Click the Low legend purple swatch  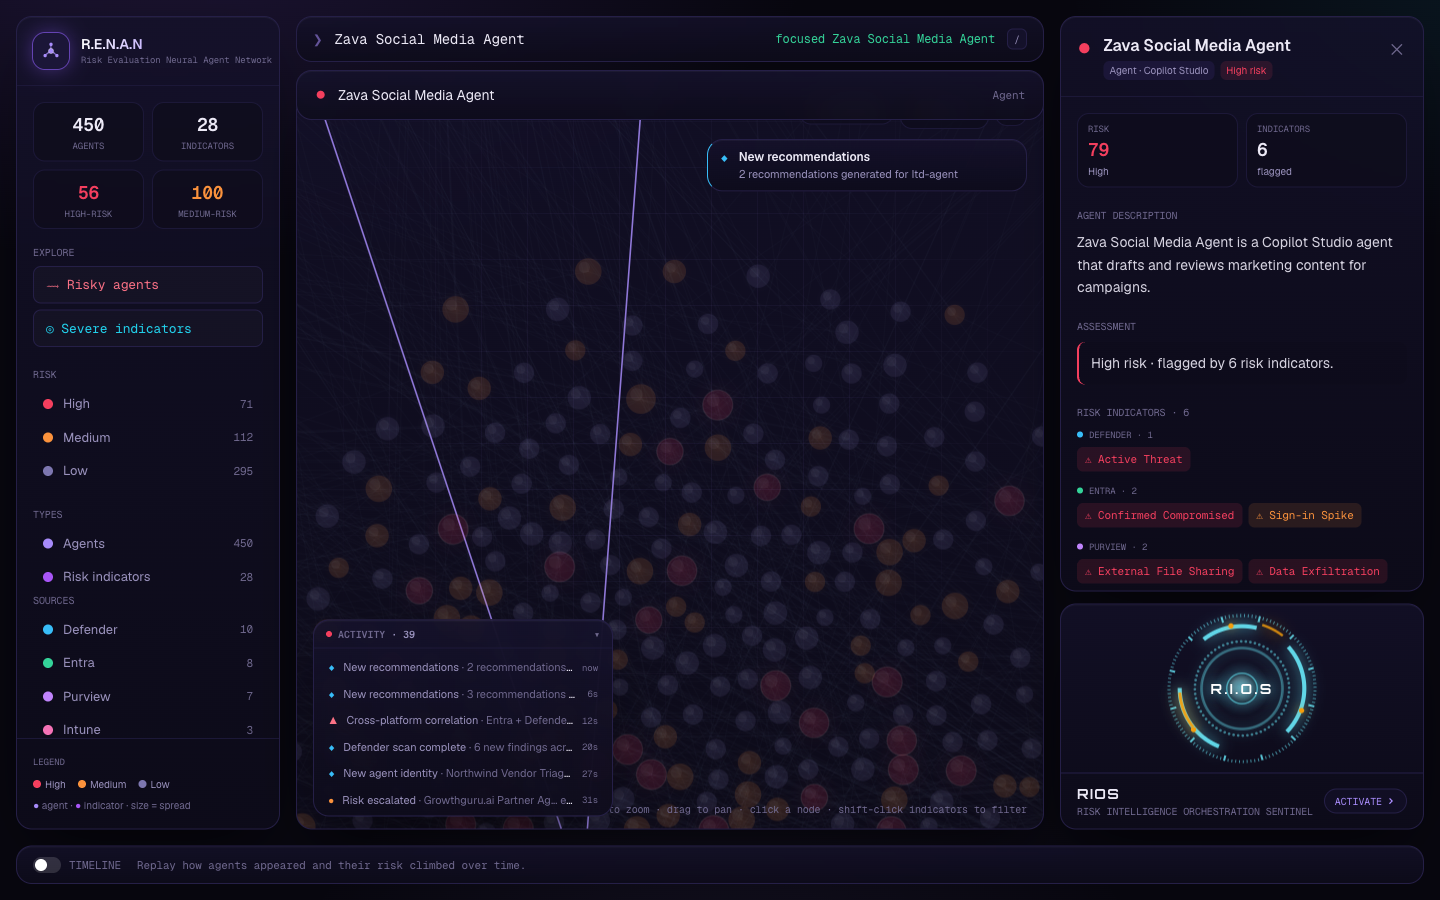click(143, 785)
